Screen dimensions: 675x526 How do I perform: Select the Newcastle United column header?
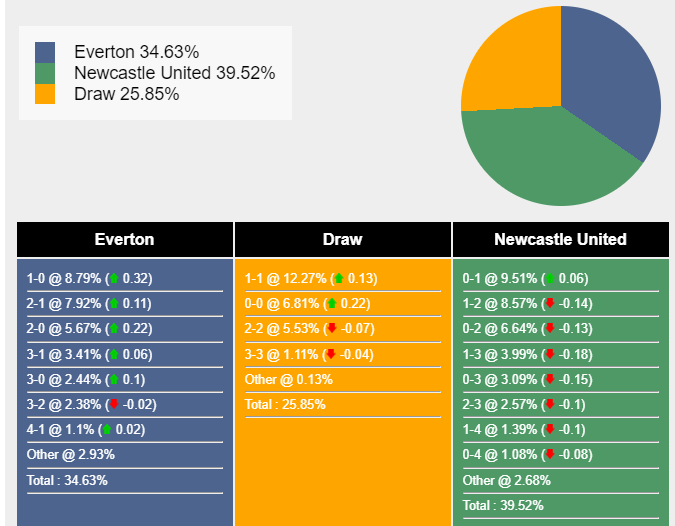coord(560,240)
